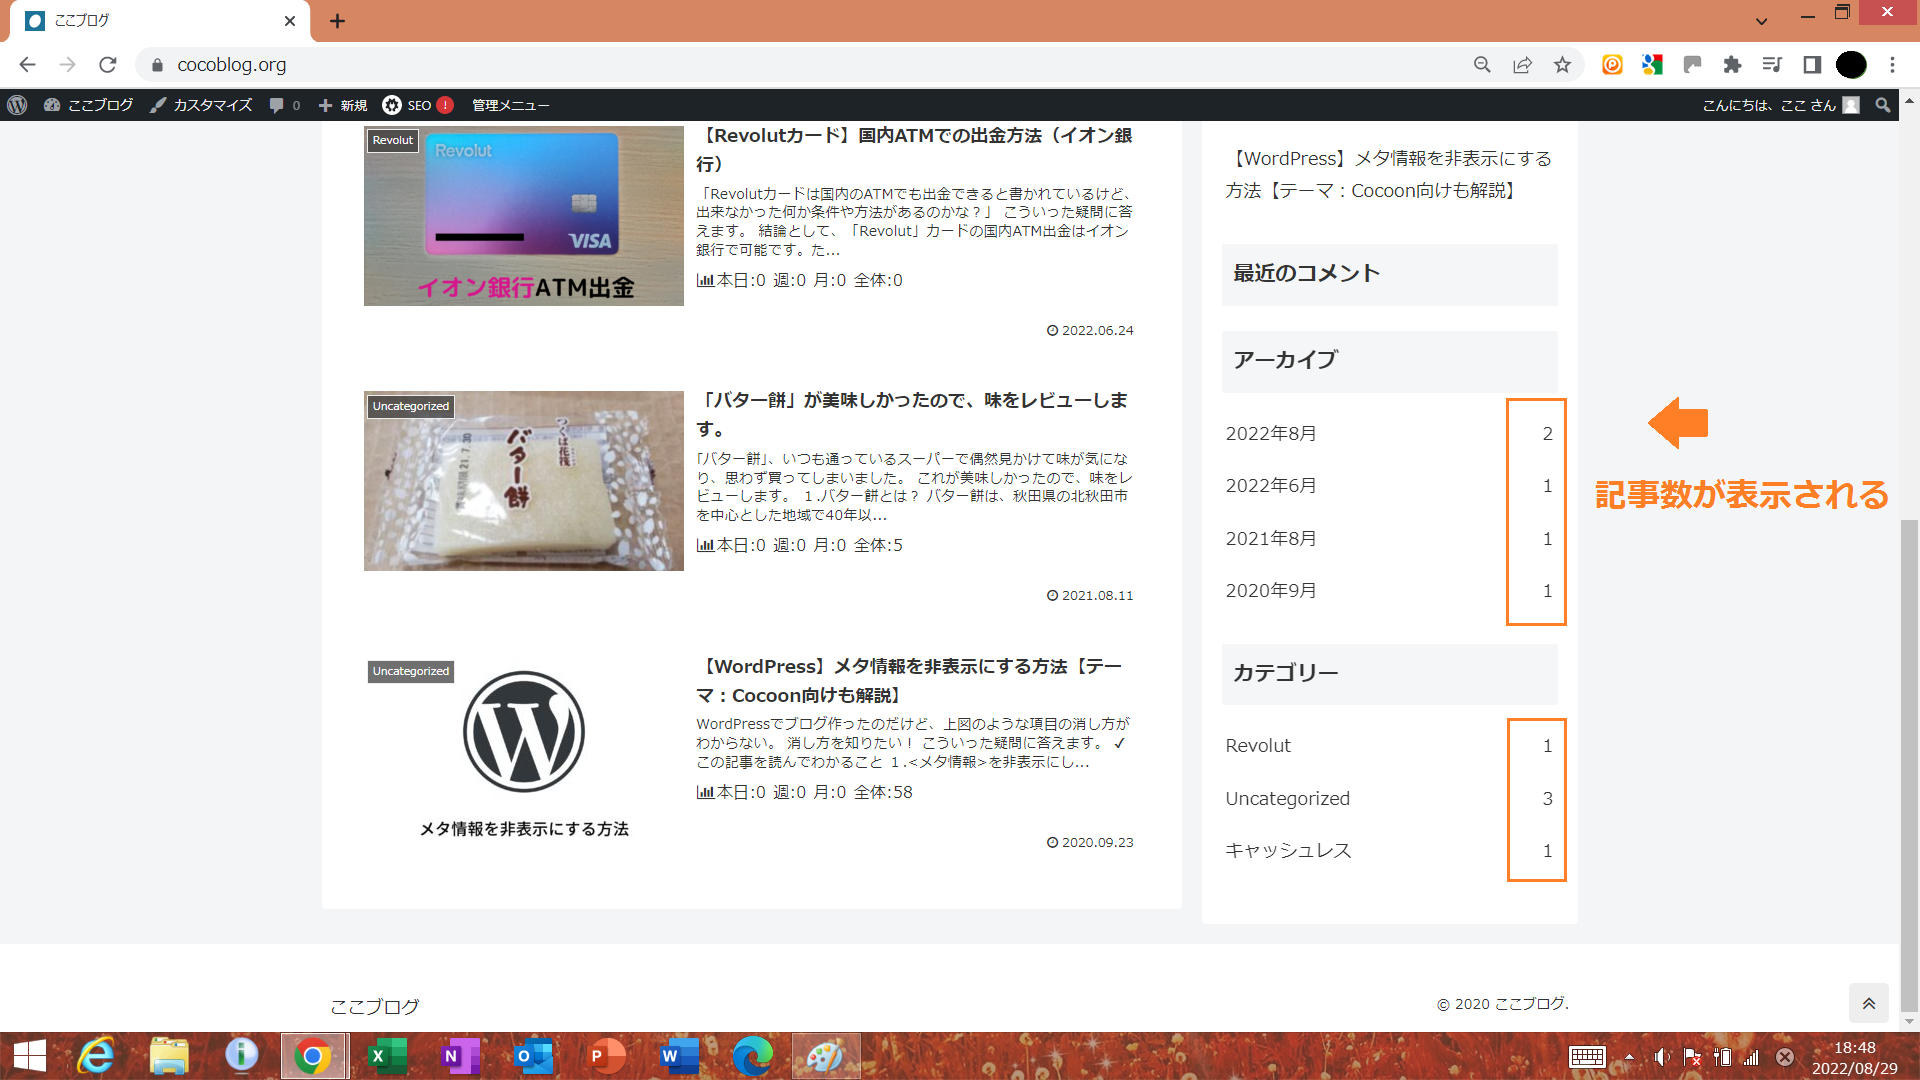Click the colorful translate extension icon
Image resolution: width=1920 pixels, height=1080 pixels.
coord(1652,65)
